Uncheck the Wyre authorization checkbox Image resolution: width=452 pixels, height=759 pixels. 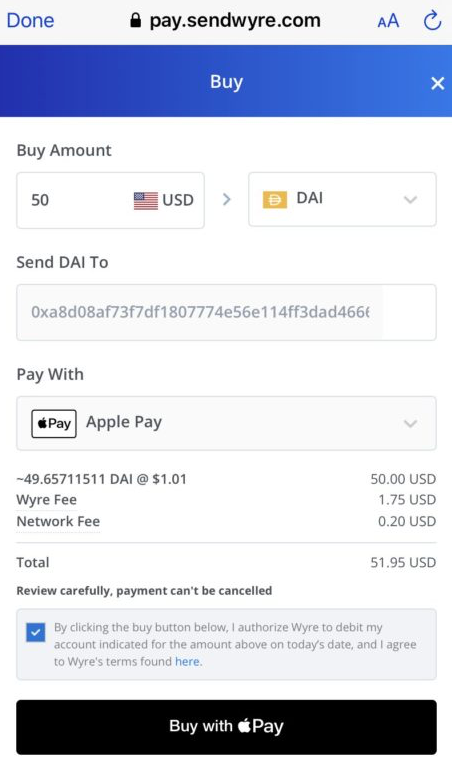point(36,632)
